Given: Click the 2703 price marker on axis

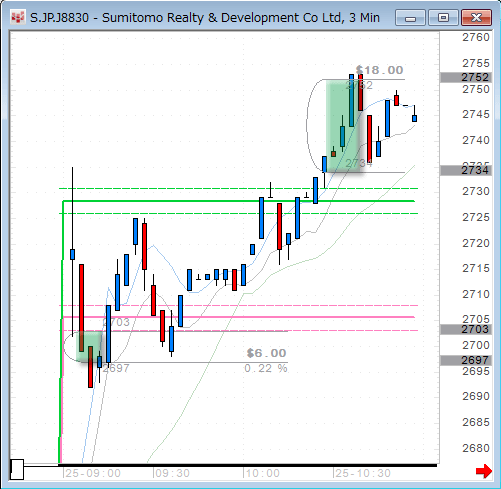Looking at the screenshot, I should (x=466, y=329).
